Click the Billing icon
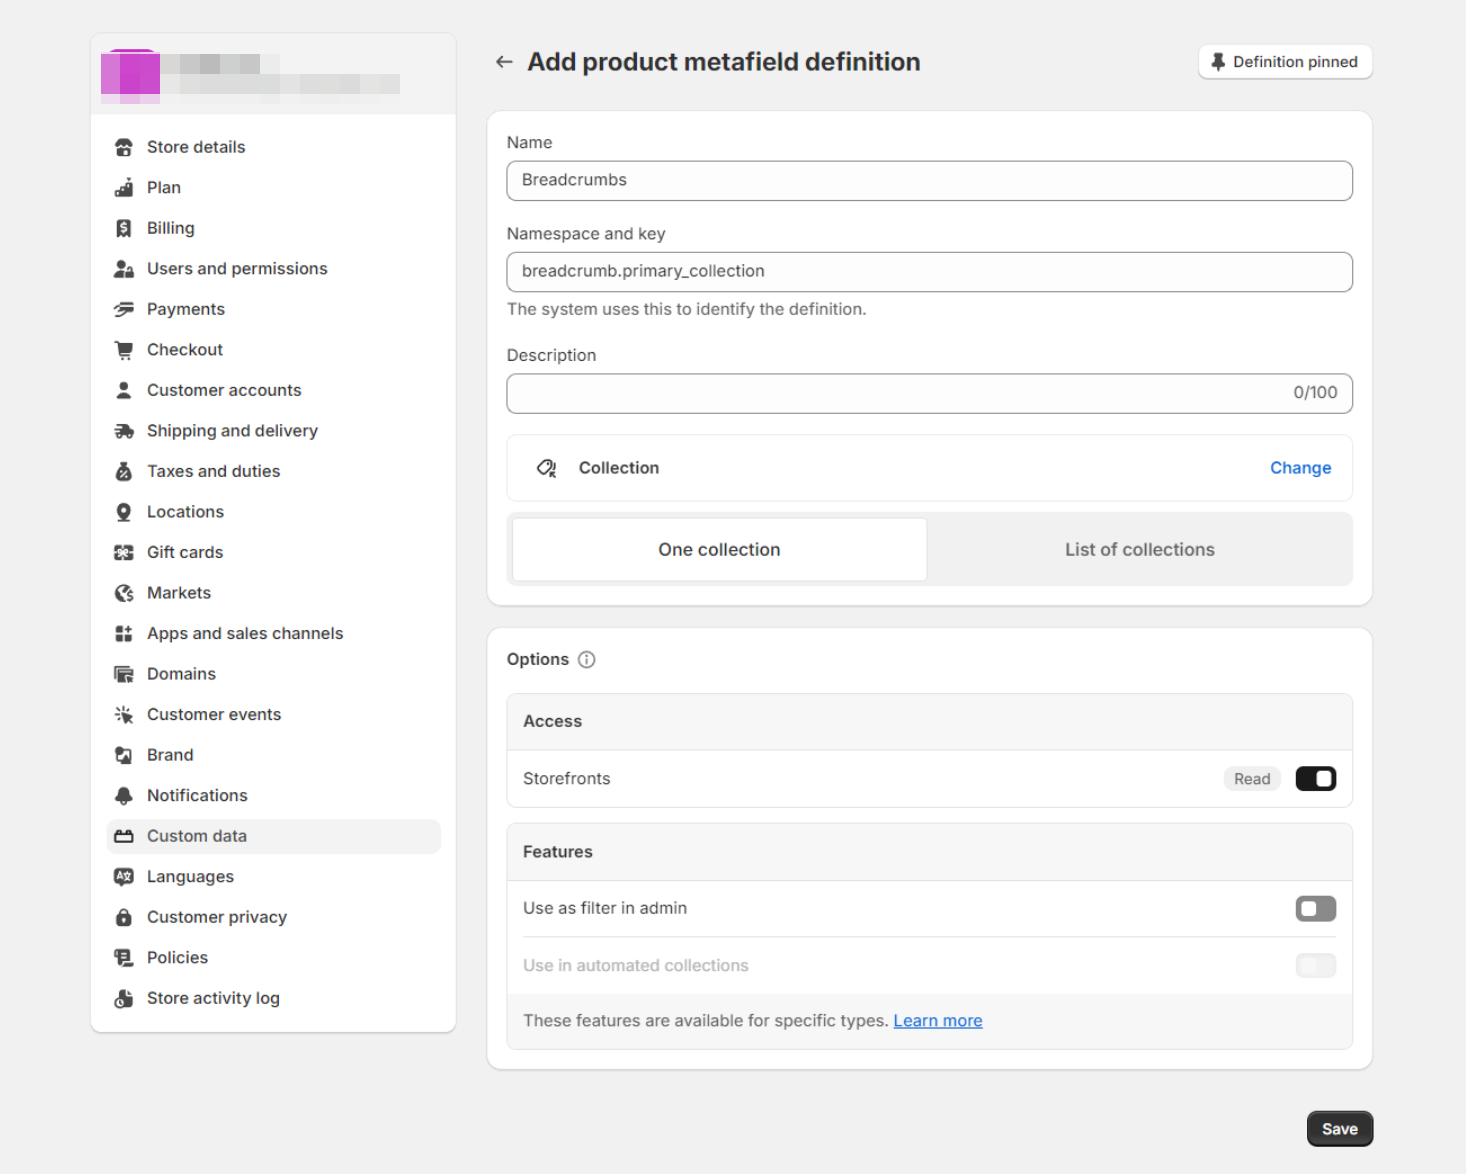The width and height of the screenshot is (1466, 1174). tap(124, 228)
